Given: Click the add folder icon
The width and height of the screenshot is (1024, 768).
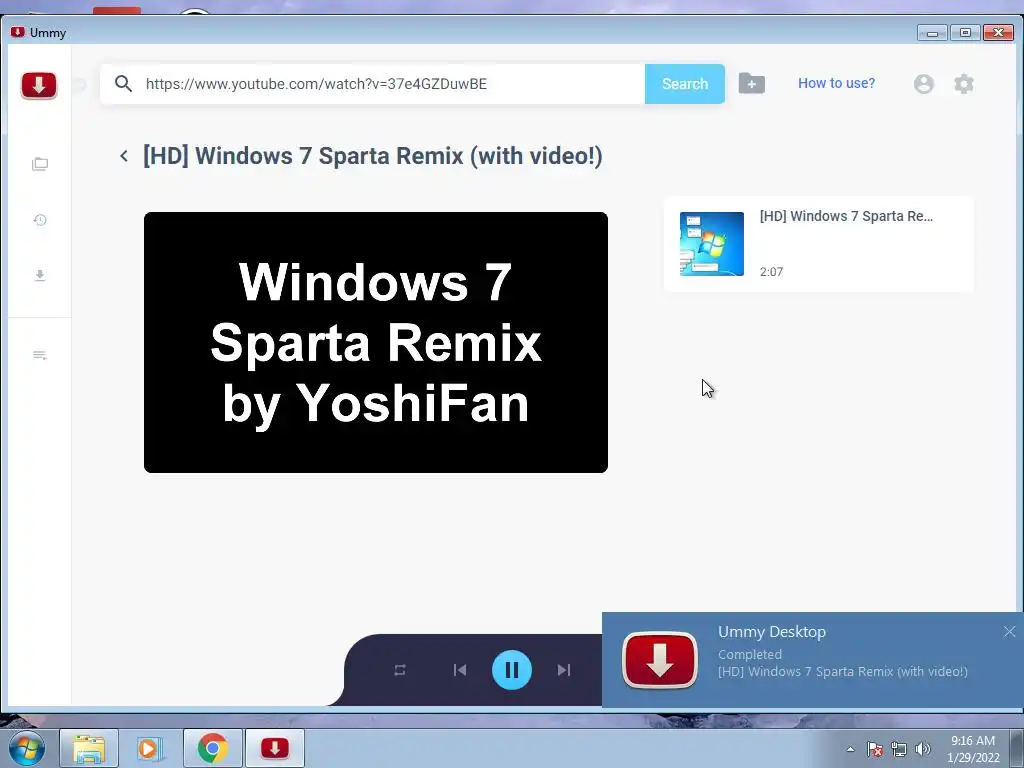Looking at the screenshot, I should (752, 84).
